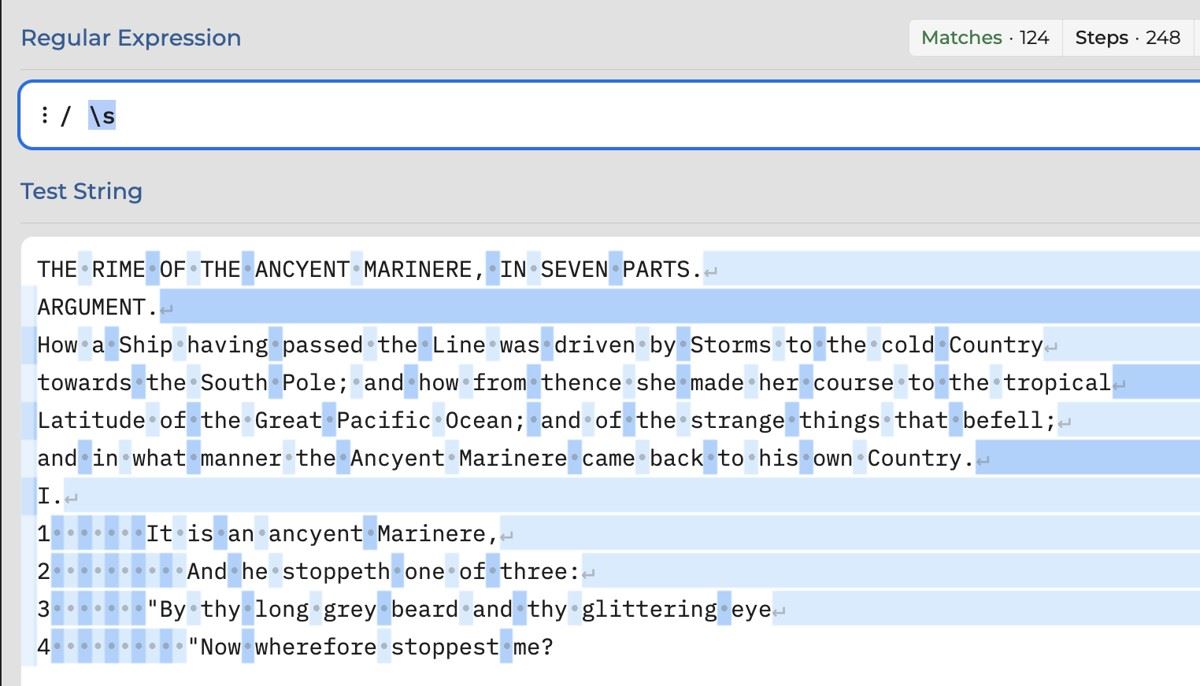Click the regular expression input field
This screenshot has height=686, width=1200.
tap(608, 116)
